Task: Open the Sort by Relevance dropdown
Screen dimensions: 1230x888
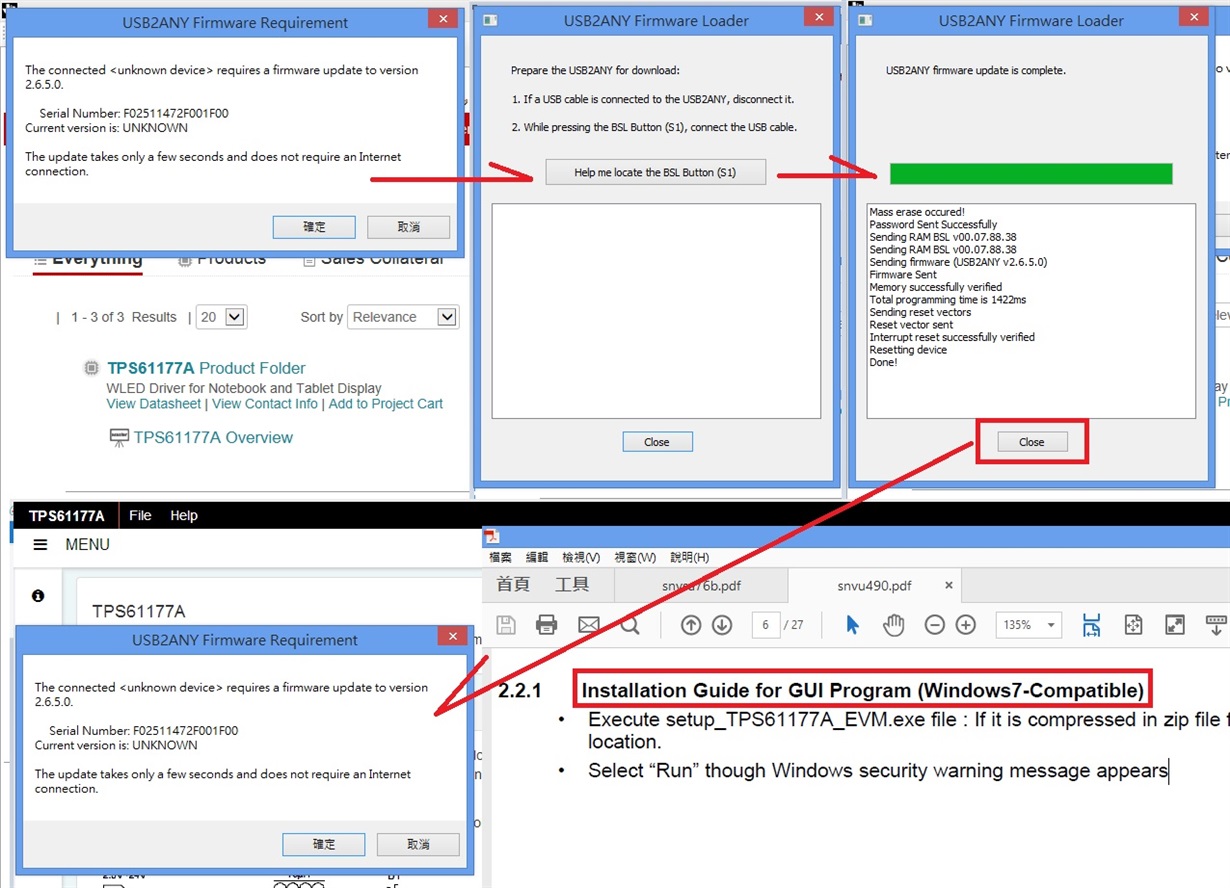Action: pos(403,317)
